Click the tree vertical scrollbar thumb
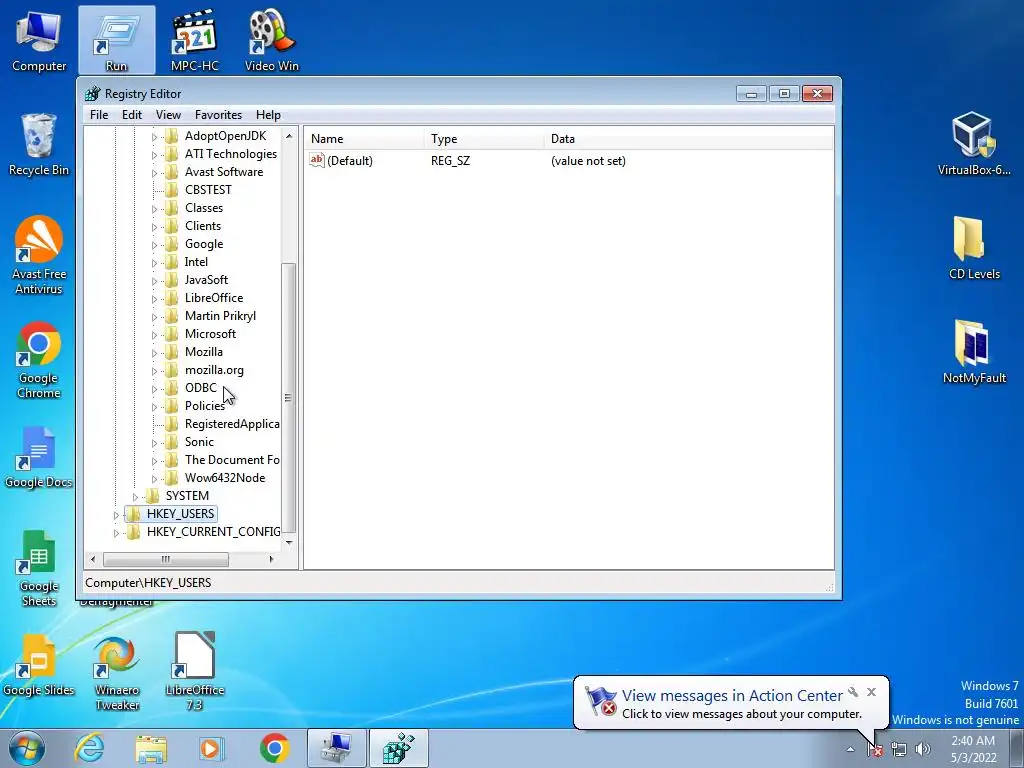Screen dimensions: 1024x768 [288, 398]
